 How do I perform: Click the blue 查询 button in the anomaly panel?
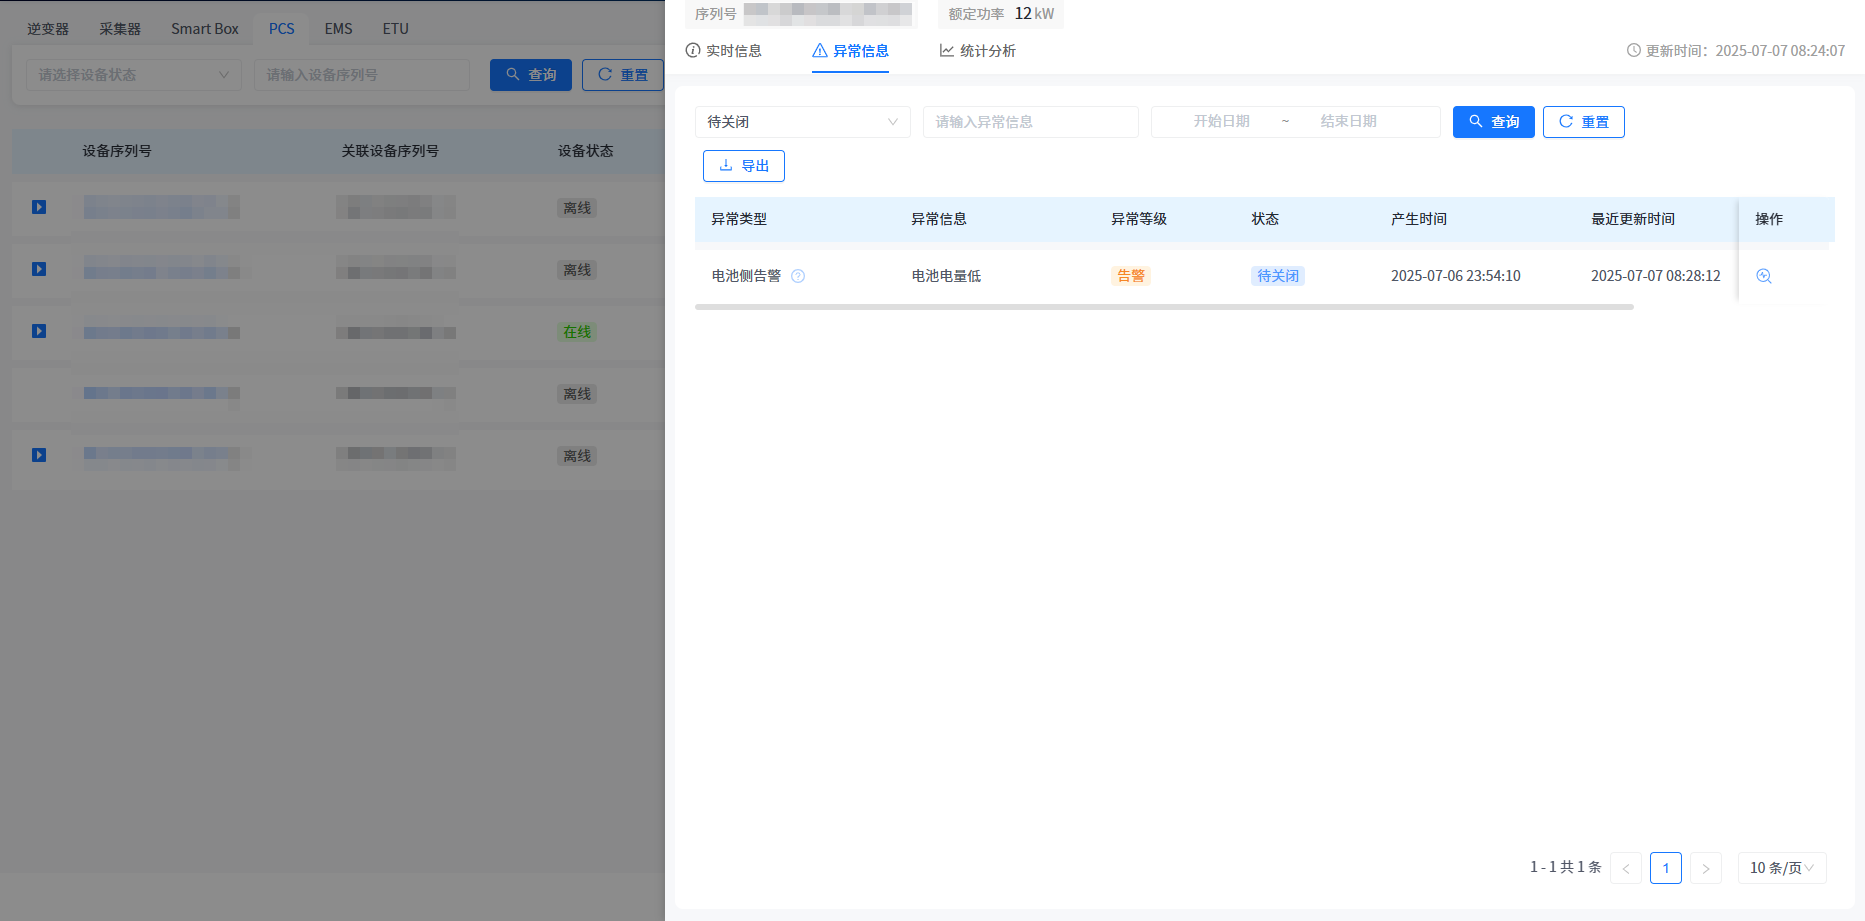[x=1493, y=122]
